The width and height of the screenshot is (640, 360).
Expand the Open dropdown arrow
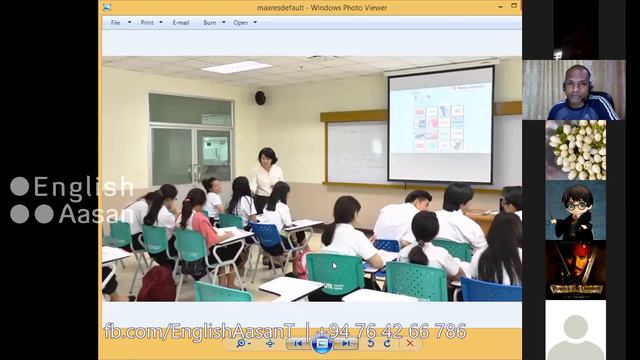(255, 22)
